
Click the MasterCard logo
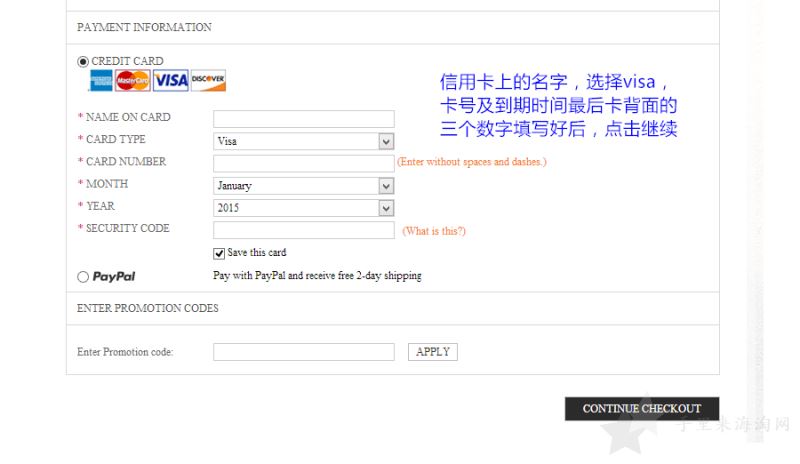point(133,81)
